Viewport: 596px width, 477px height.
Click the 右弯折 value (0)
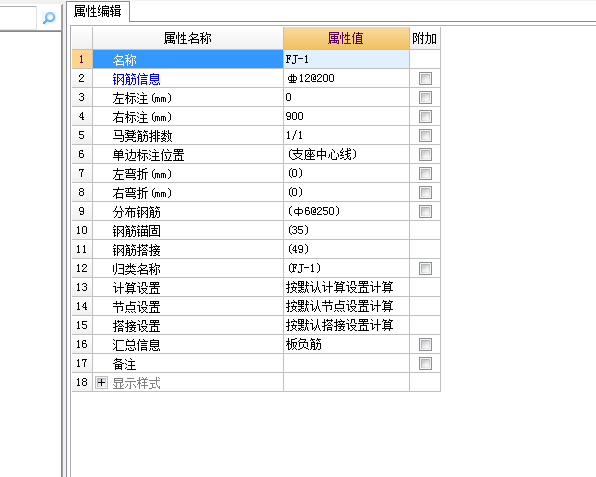(295, 192)
